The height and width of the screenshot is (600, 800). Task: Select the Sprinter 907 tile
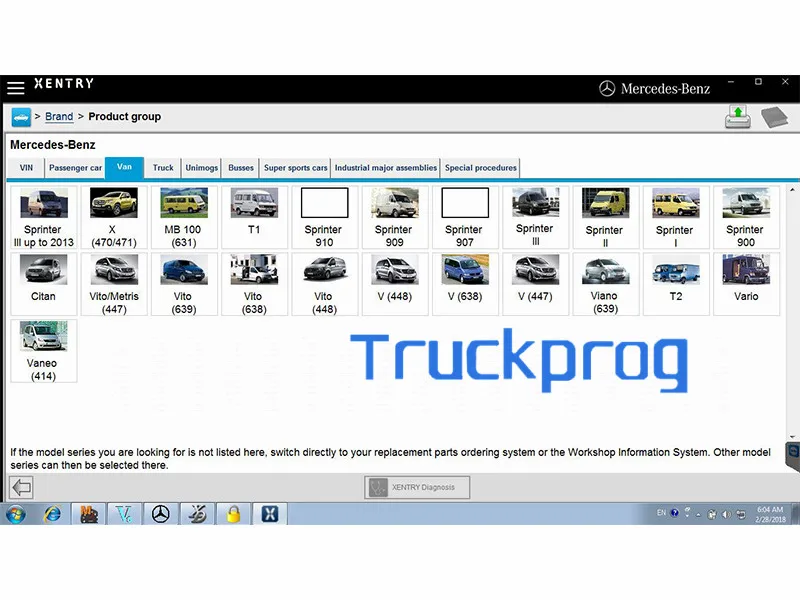465,217
